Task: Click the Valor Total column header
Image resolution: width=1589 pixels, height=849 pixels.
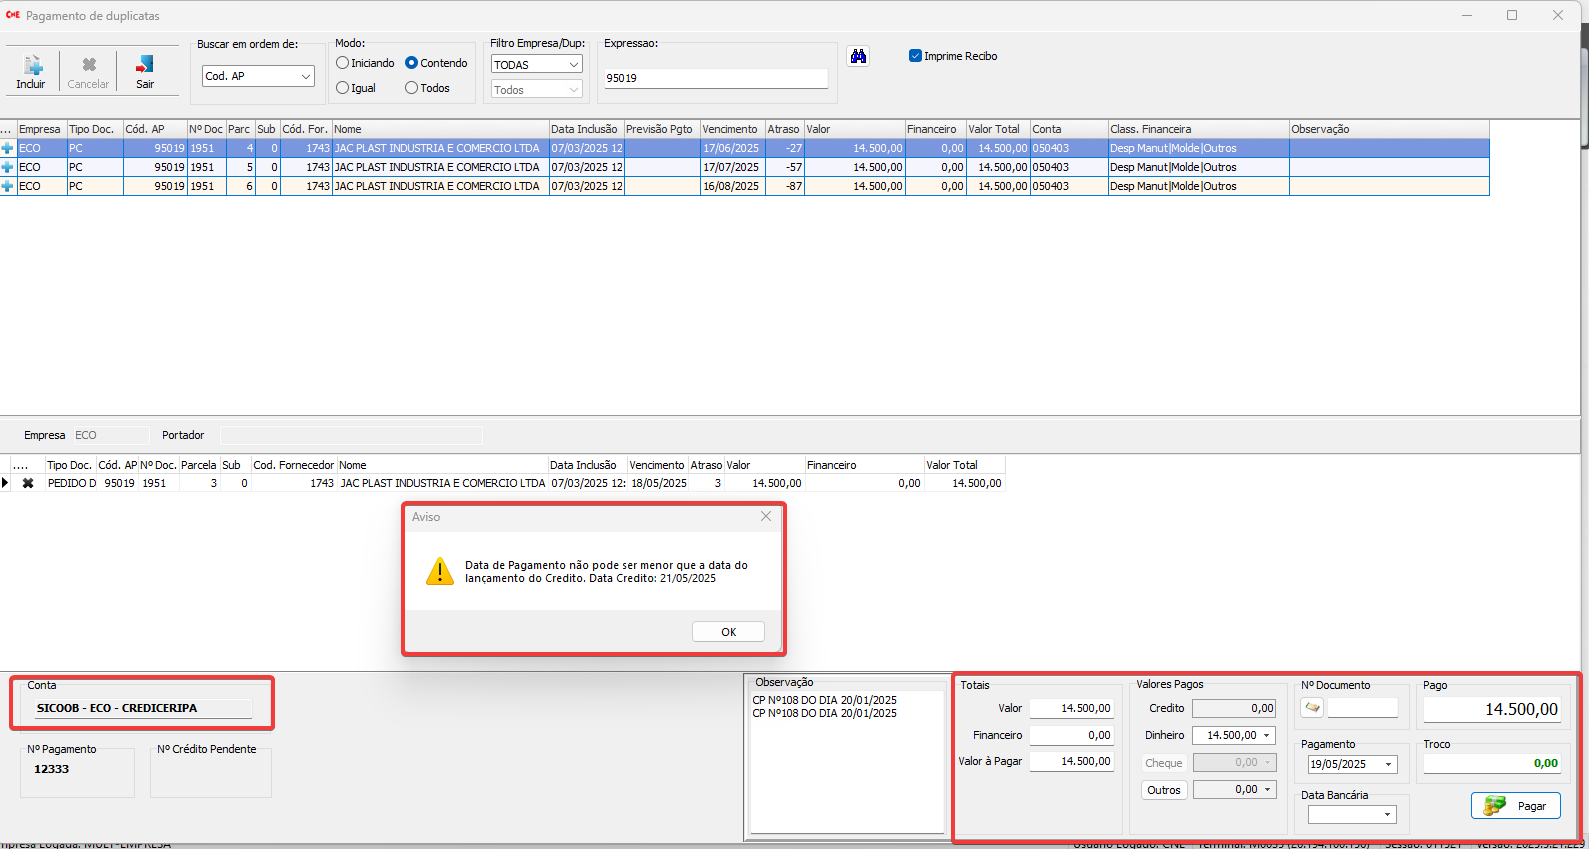Action: [x=995, y=129]
